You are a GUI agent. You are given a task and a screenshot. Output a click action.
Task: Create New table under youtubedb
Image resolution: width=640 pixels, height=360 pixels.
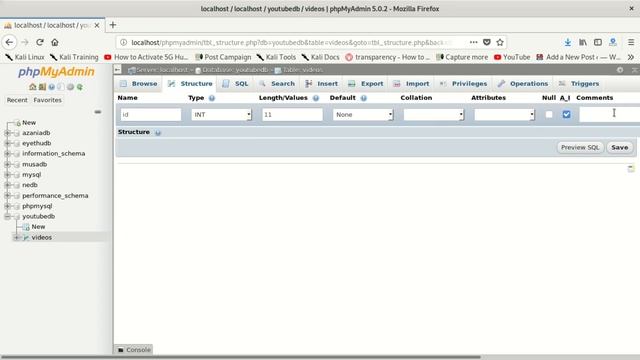pos(38,227)
